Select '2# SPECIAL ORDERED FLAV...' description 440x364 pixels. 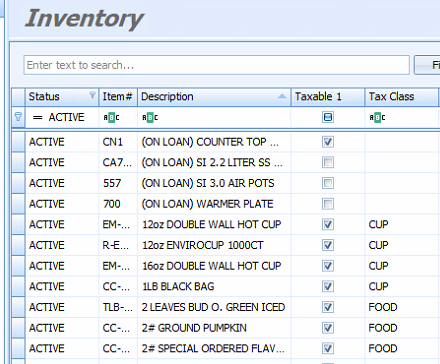pyautogui.click(x=213, y=349)
